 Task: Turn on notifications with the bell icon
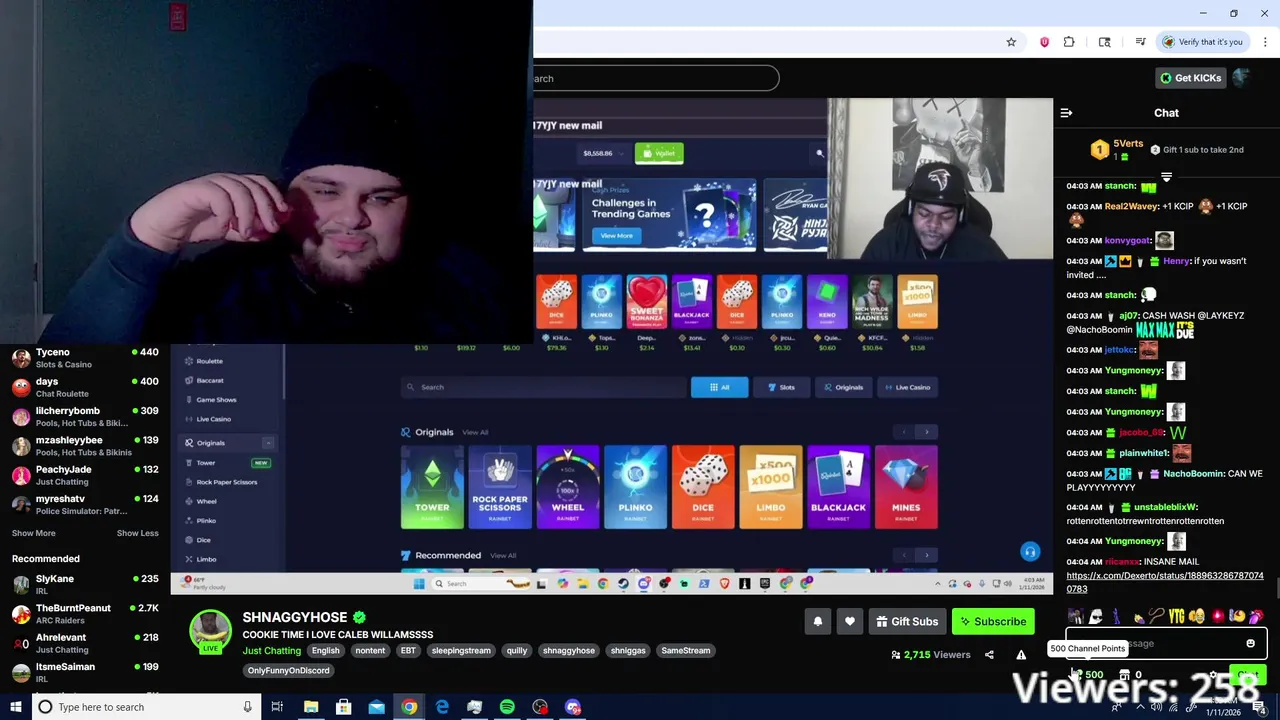click(818, 622)
